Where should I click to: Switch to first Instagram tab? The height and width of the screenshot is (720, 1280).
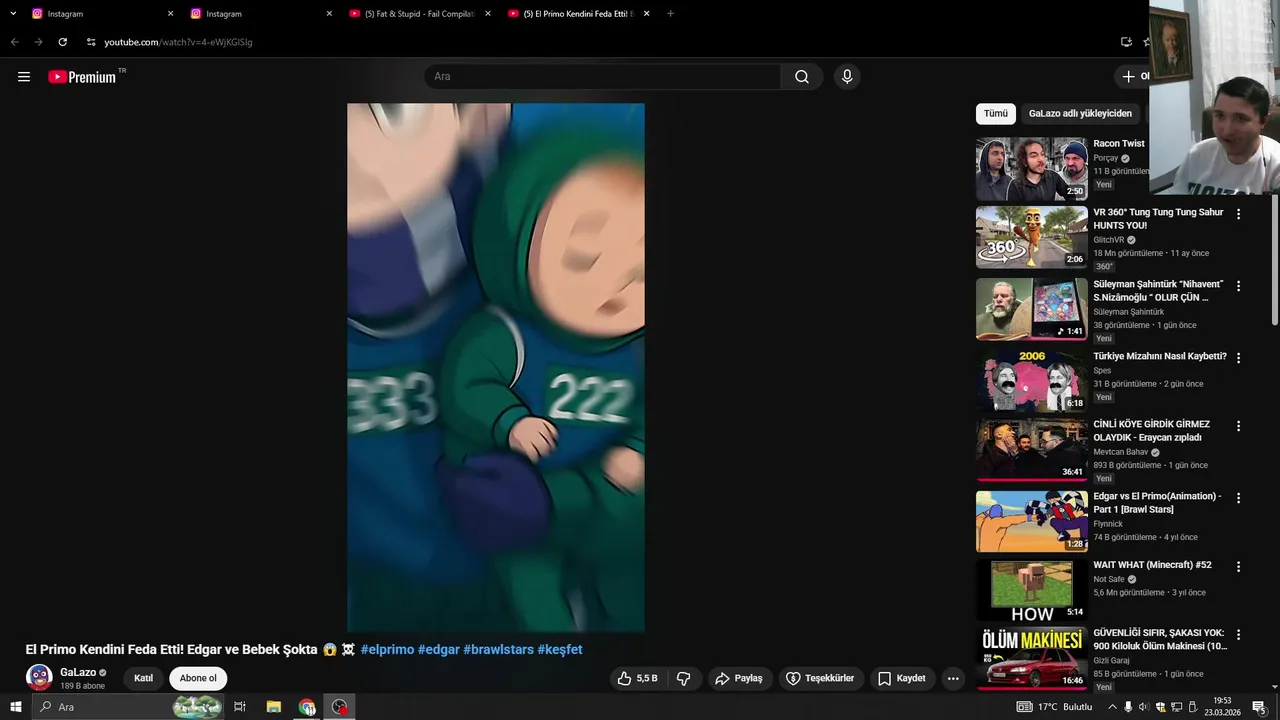point(100,14)
